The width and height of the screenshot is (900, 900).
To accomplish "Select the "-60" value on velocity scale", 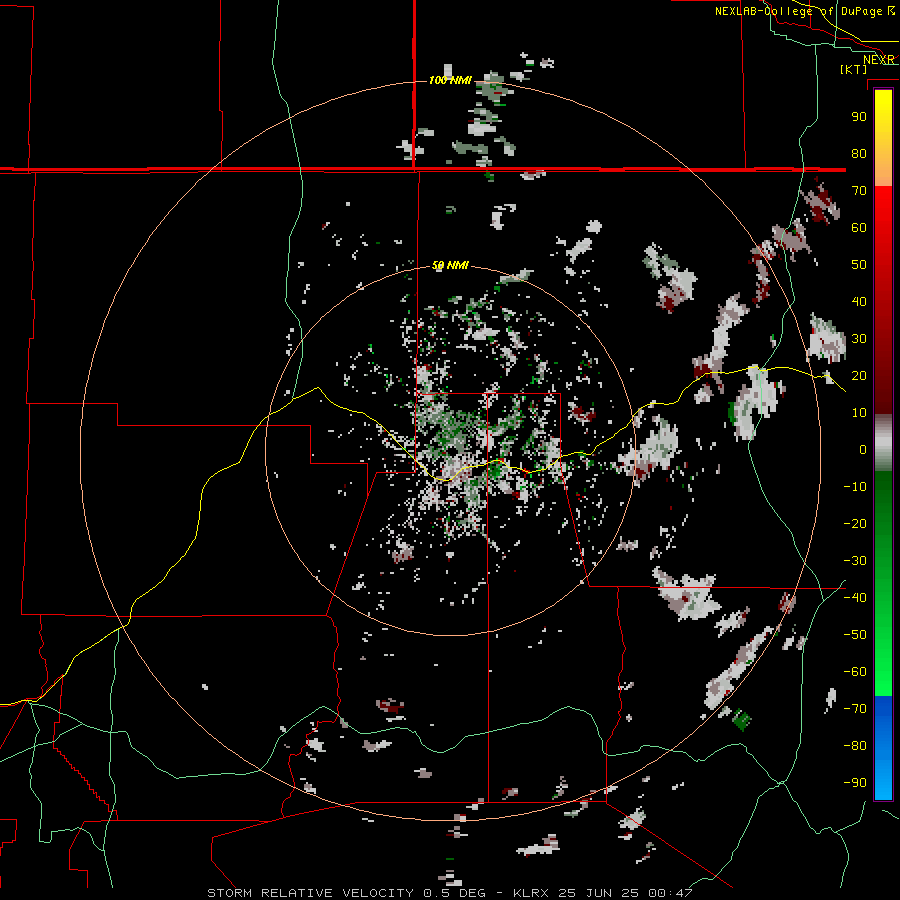I will pyautogui.click(x=855, y=672).
